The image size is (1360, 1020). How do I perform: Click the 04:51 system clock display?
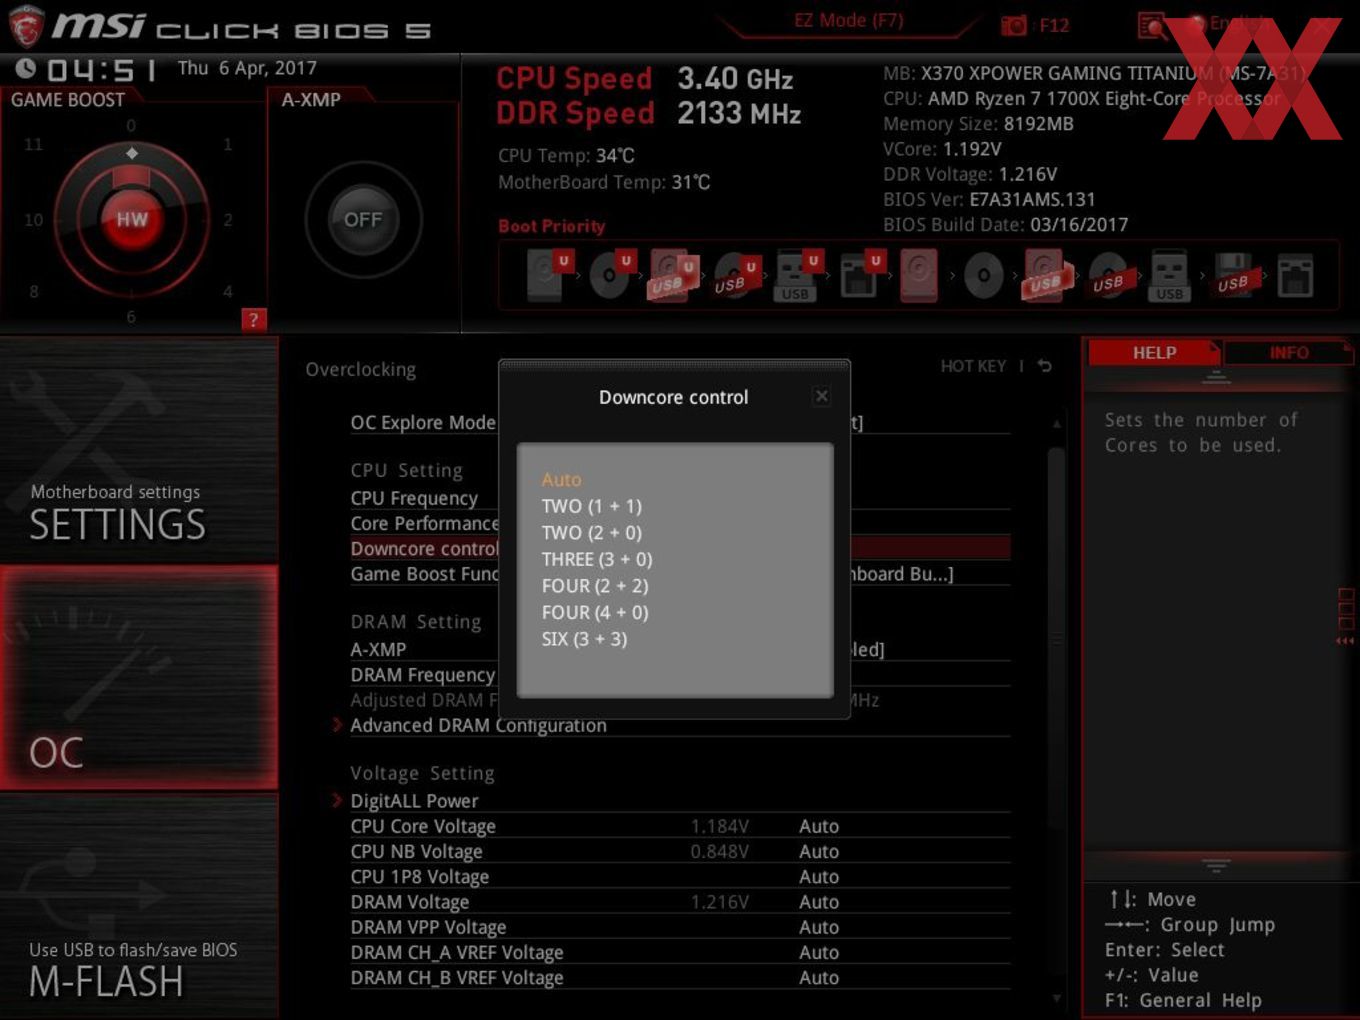click(x=100, y=69)
